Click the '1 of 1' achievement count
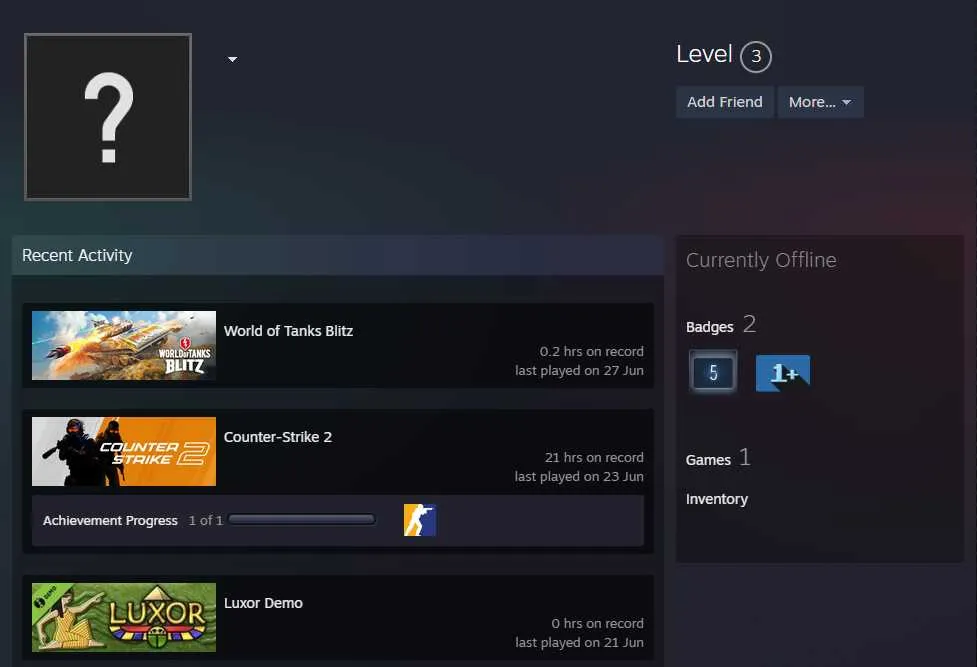The width and height of the screenshot is (977, 667). point(206,521)
